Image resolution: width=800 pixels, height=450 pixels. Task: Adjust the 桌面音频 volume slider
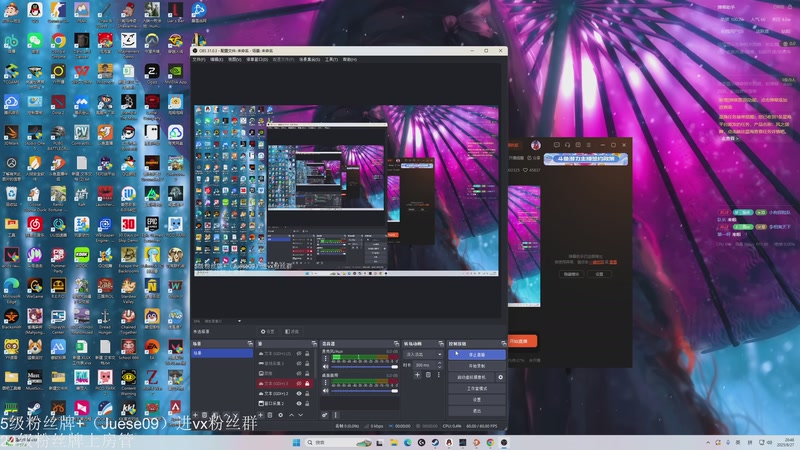coord(365,391)
